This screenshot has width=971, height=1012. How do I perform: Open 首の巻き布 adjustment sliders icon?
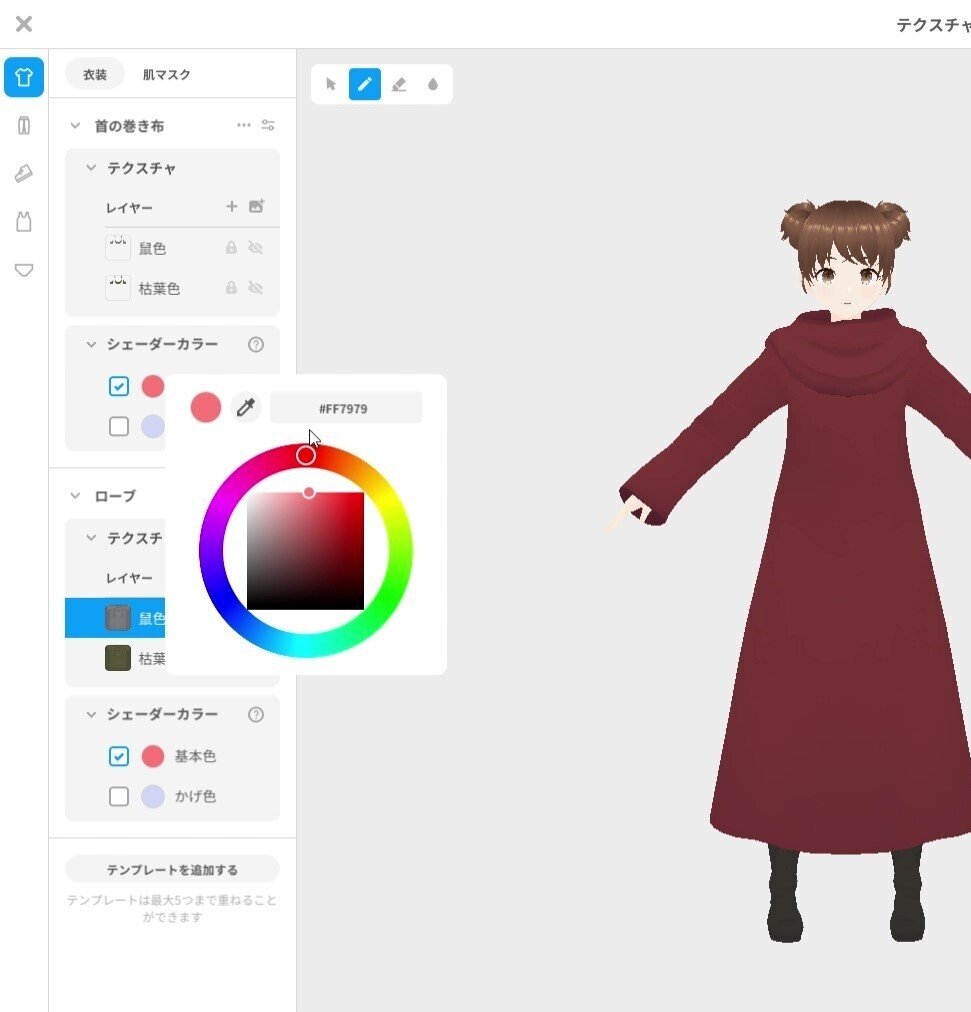click(268, 125)
